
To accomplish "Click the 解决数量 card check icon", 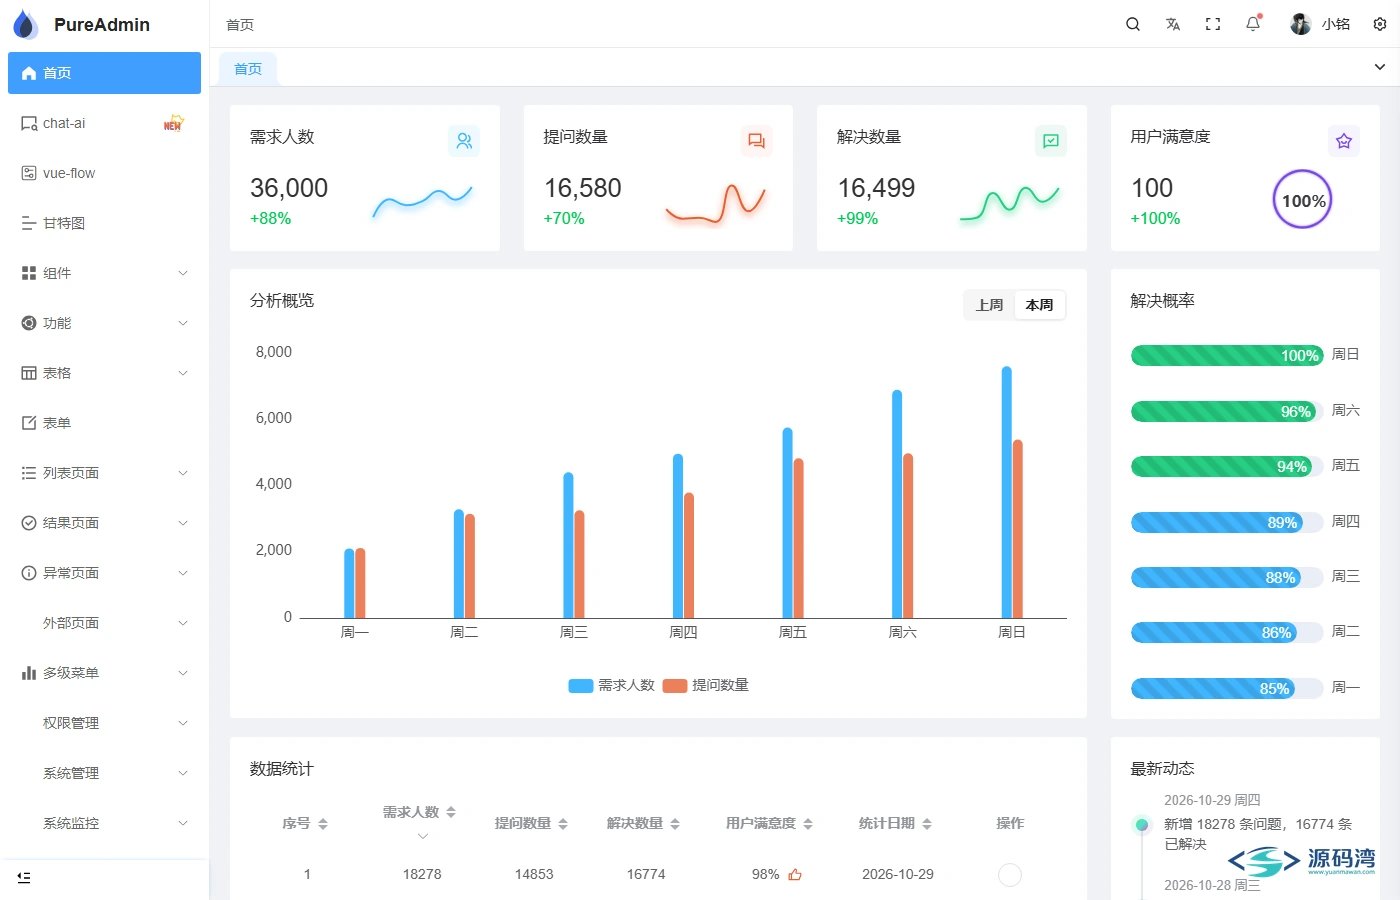I will (1051, 141).
